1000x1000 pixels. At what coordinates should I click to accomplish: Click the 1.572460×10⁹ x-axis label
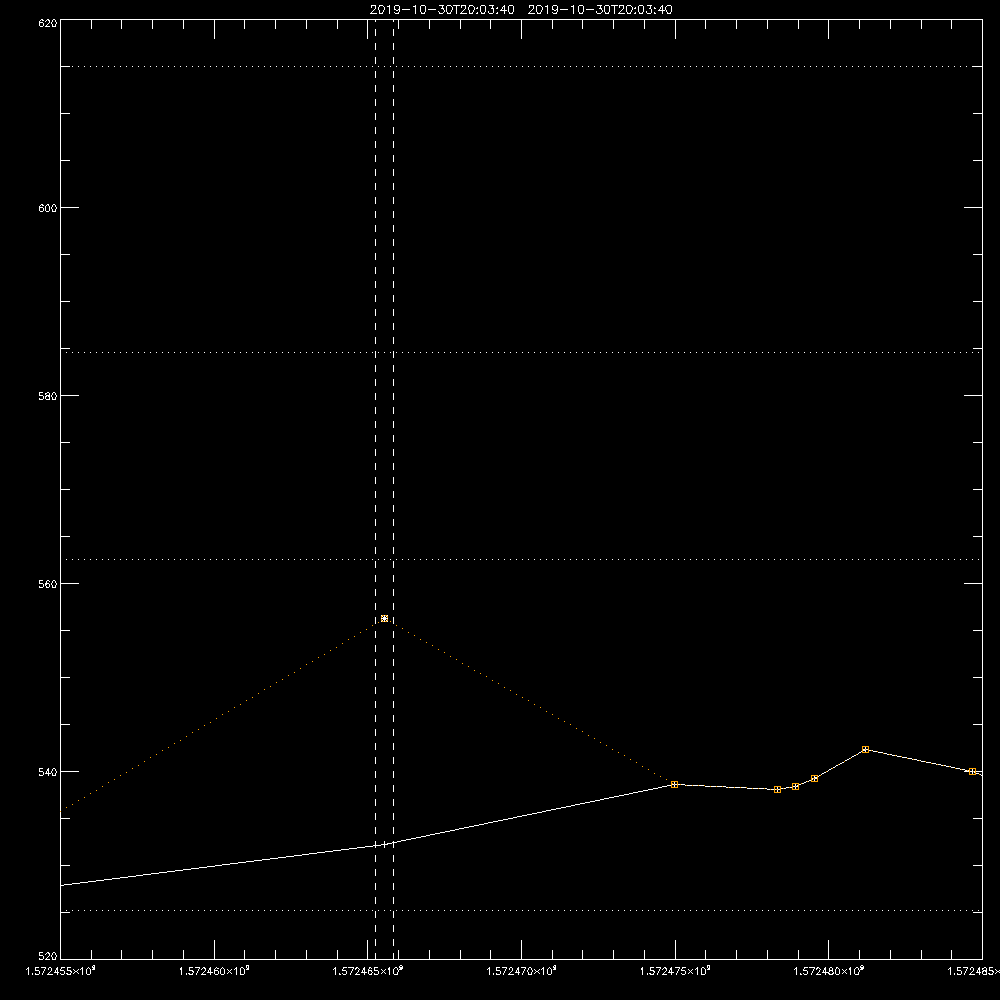214,971
